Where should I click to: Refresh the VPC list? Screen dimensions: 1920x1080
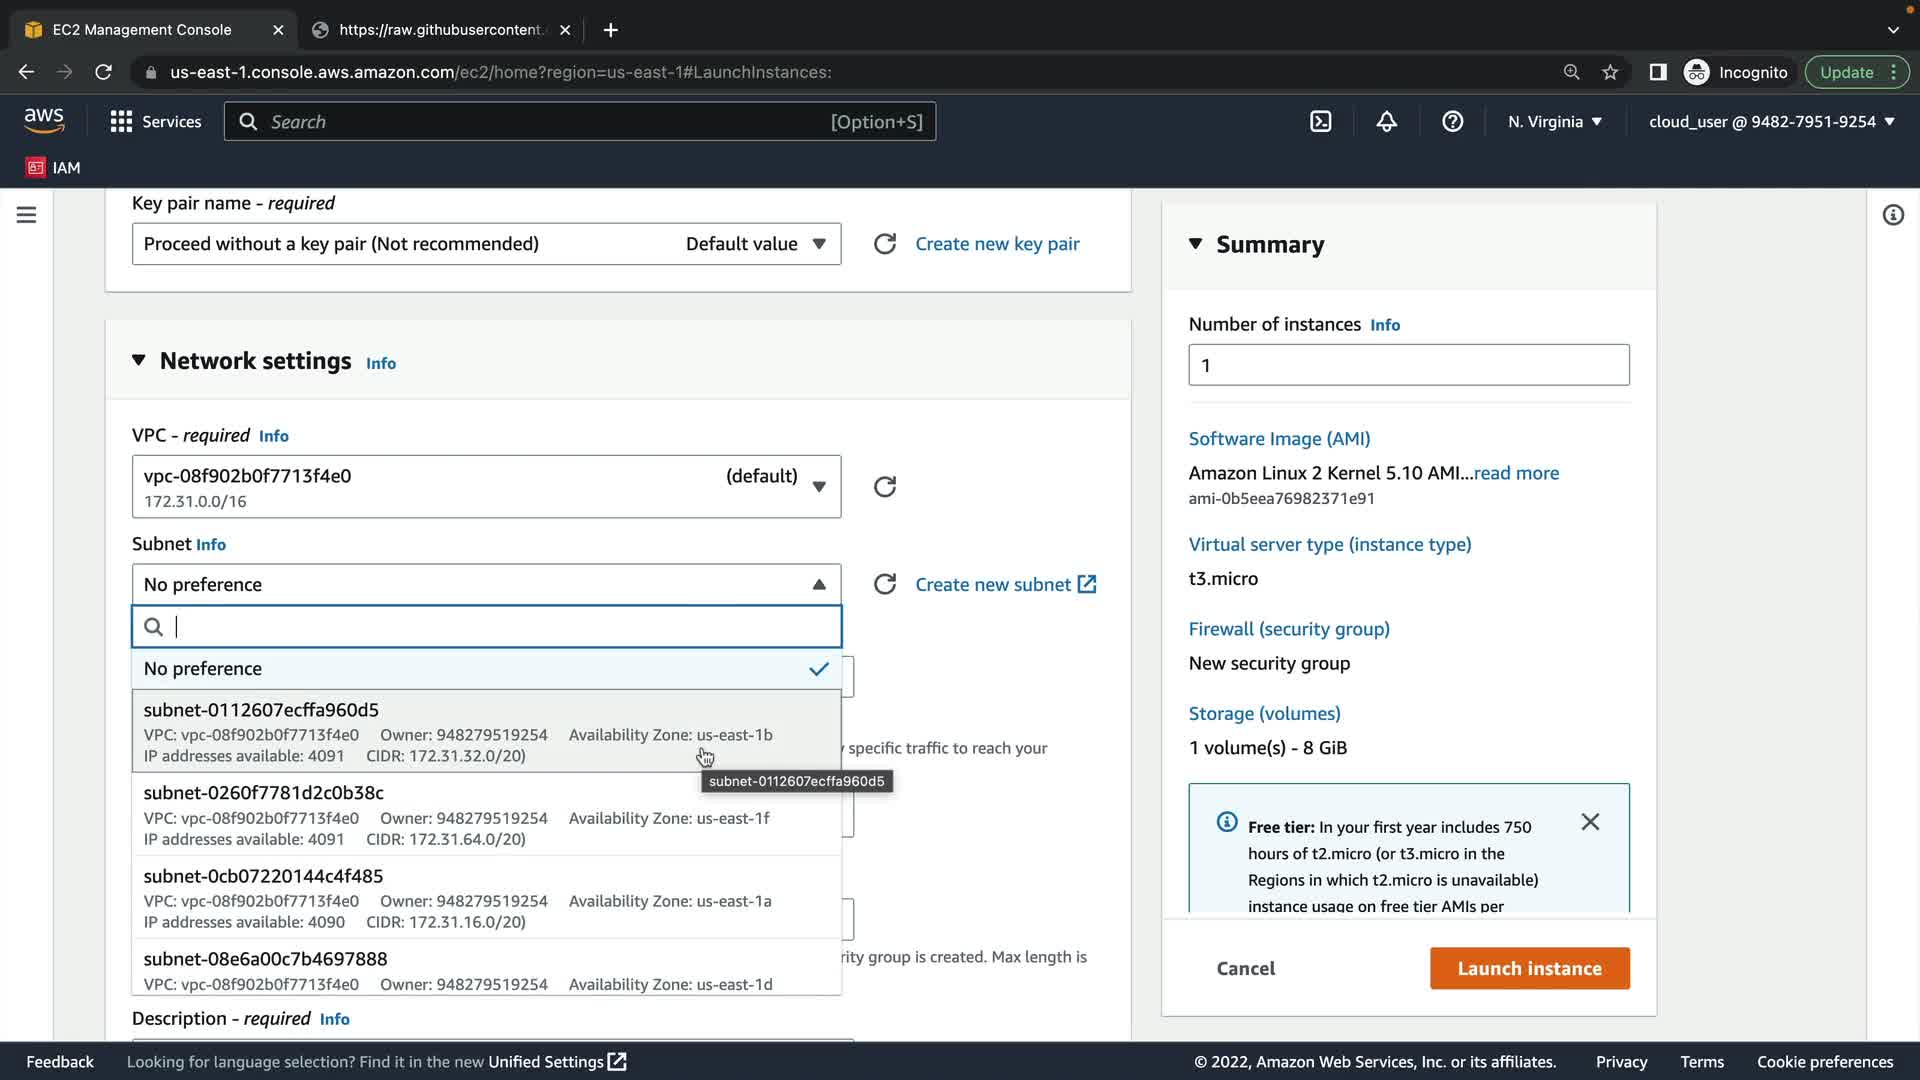[885, 487]
